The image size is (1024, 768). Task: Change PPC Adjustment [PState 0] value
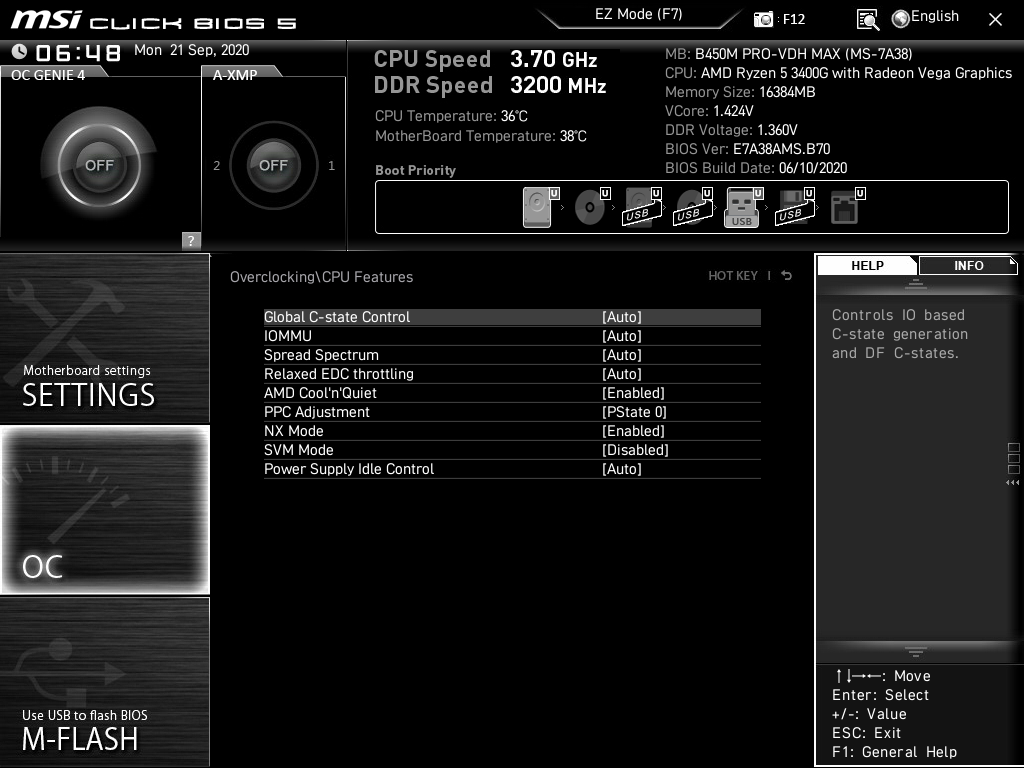pos(634,411)
